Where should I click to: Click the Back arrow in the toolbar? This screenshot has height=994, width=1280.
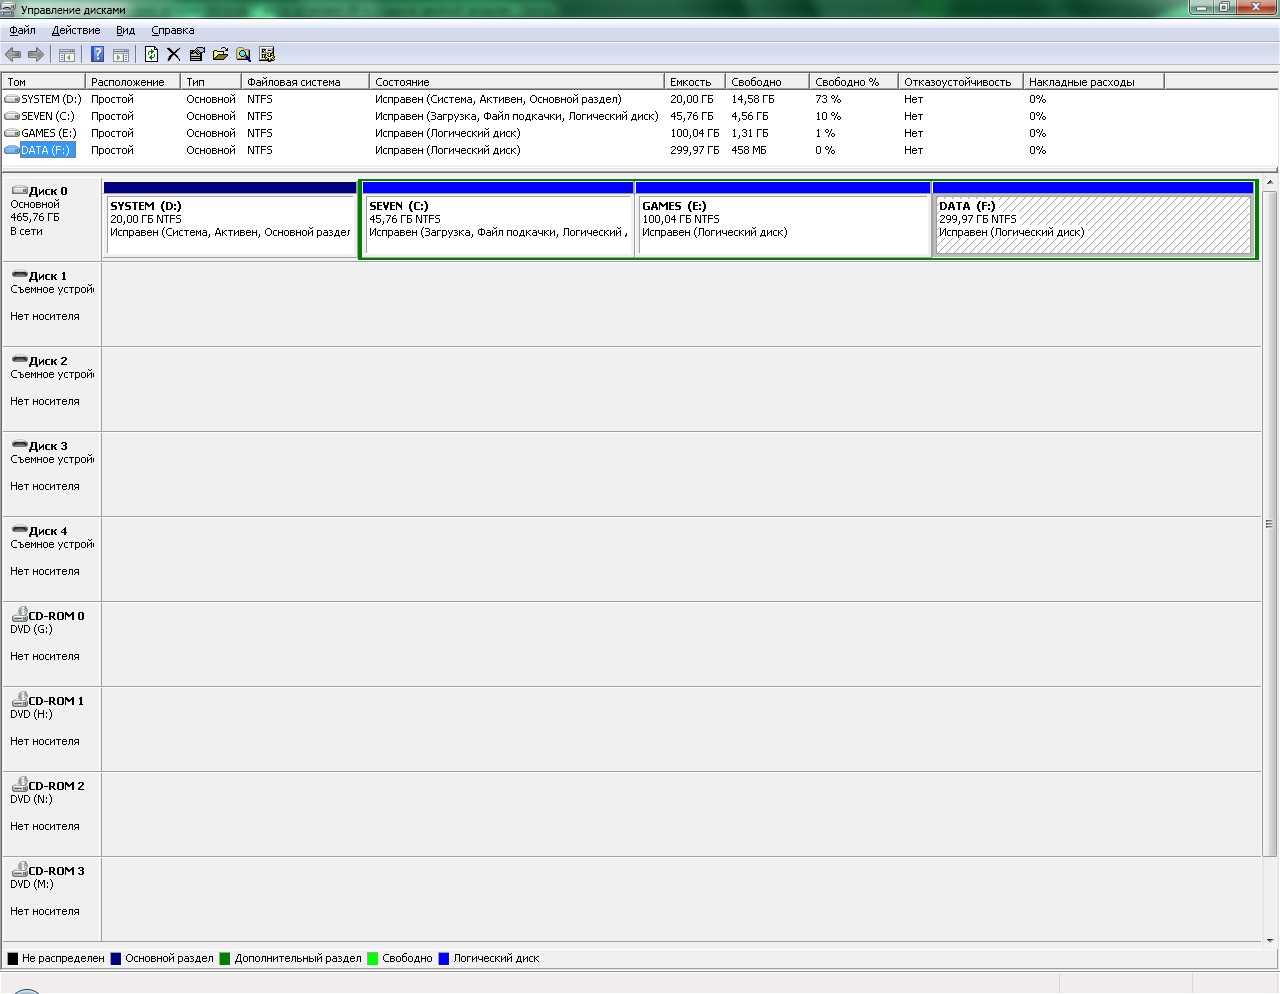[13, 54]
